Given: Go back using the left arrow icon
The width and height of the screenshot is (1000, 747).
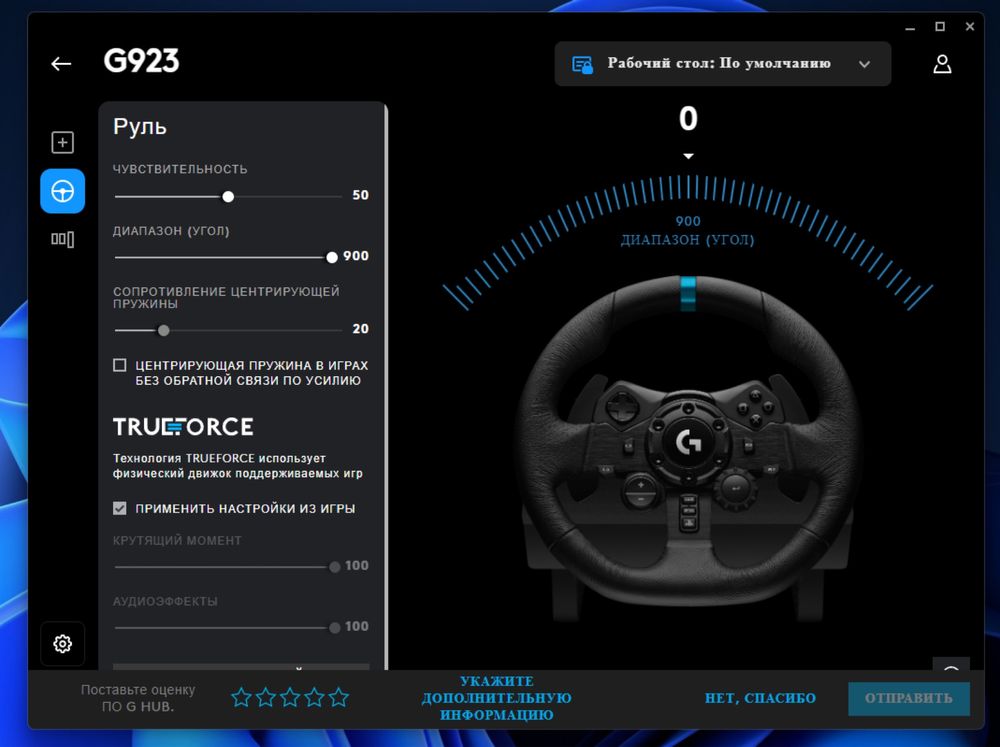Looking at the screenshot, I should [61, 64].
